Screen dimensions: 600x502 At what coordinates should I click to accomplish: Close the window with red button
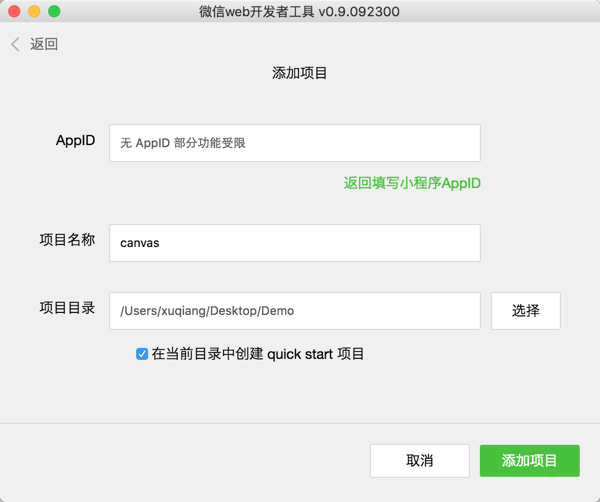[x=14, y=11]
